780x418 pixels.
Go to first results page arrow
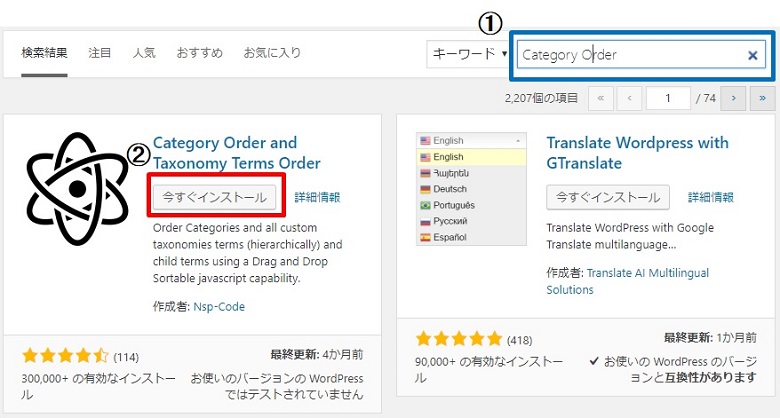(x=601, y=98)
